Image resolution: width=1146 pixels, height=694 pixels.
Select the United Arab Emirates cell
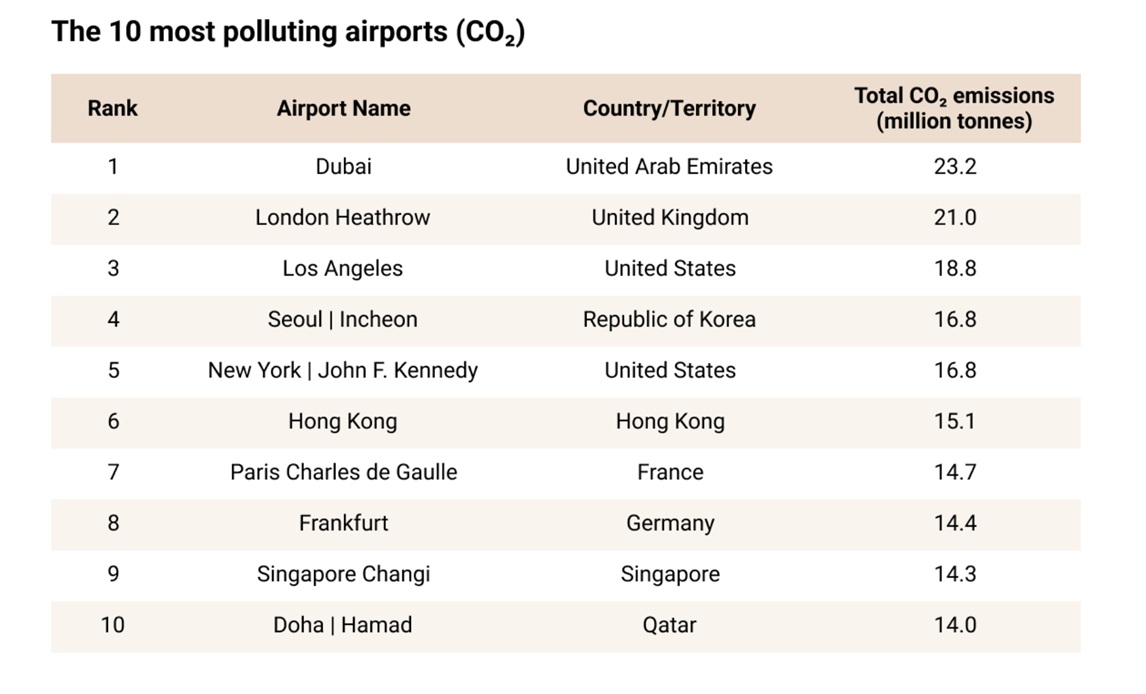pos(669,167)
